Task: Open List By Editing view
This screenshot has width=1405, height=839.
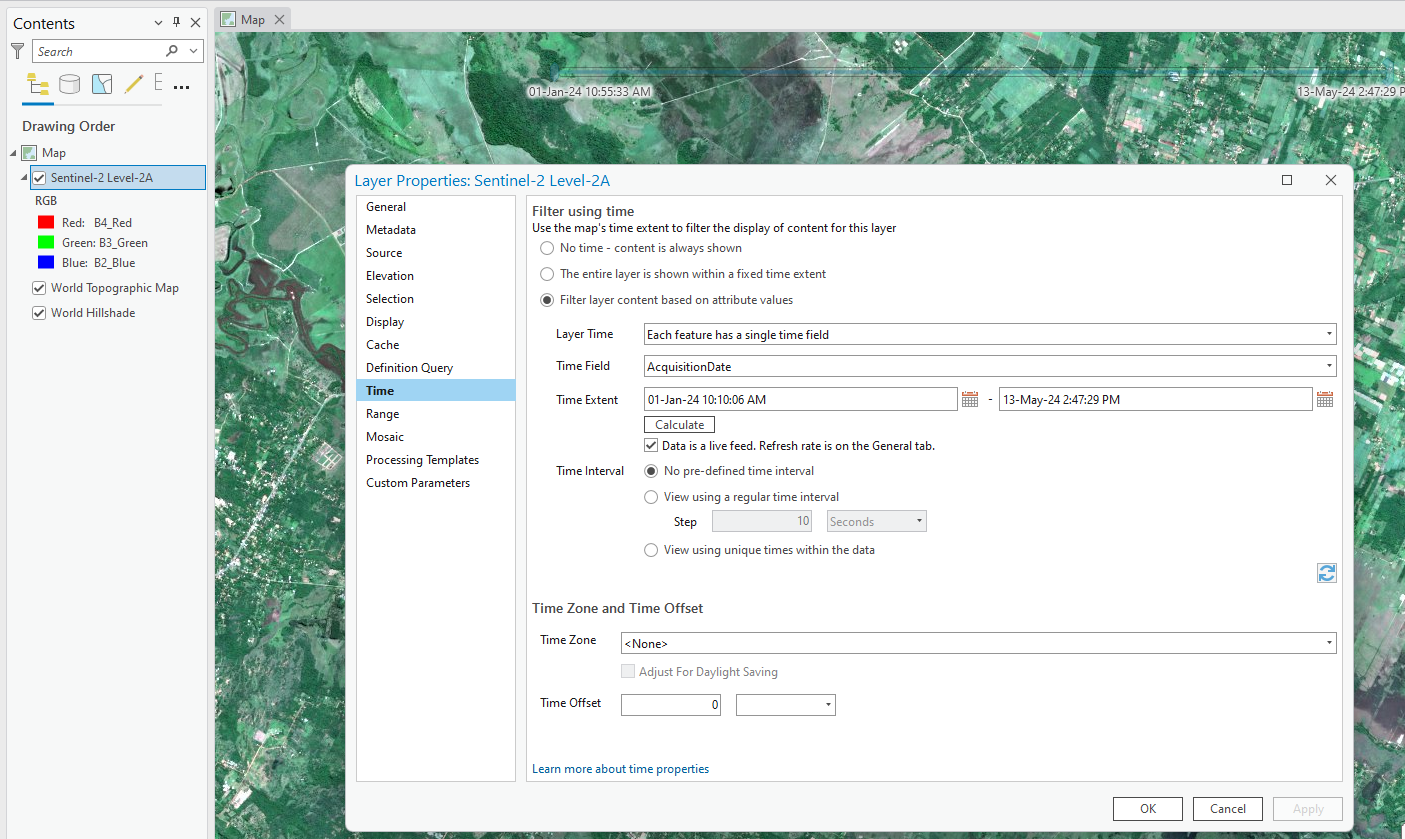Action: (133, 84)
